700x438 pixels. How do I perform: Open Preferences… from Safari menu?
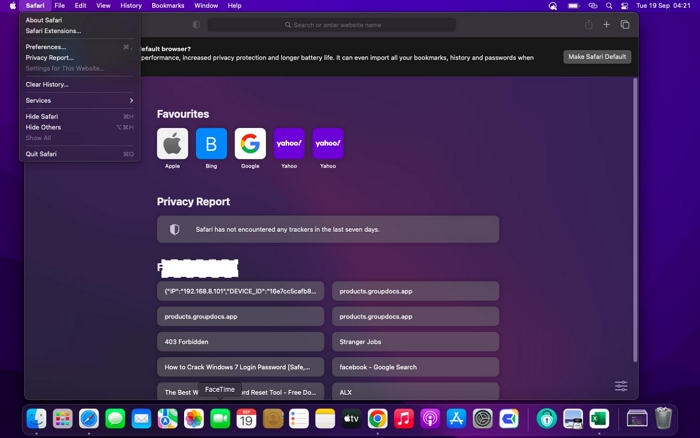pyautogui.click(x=79, y=47)
